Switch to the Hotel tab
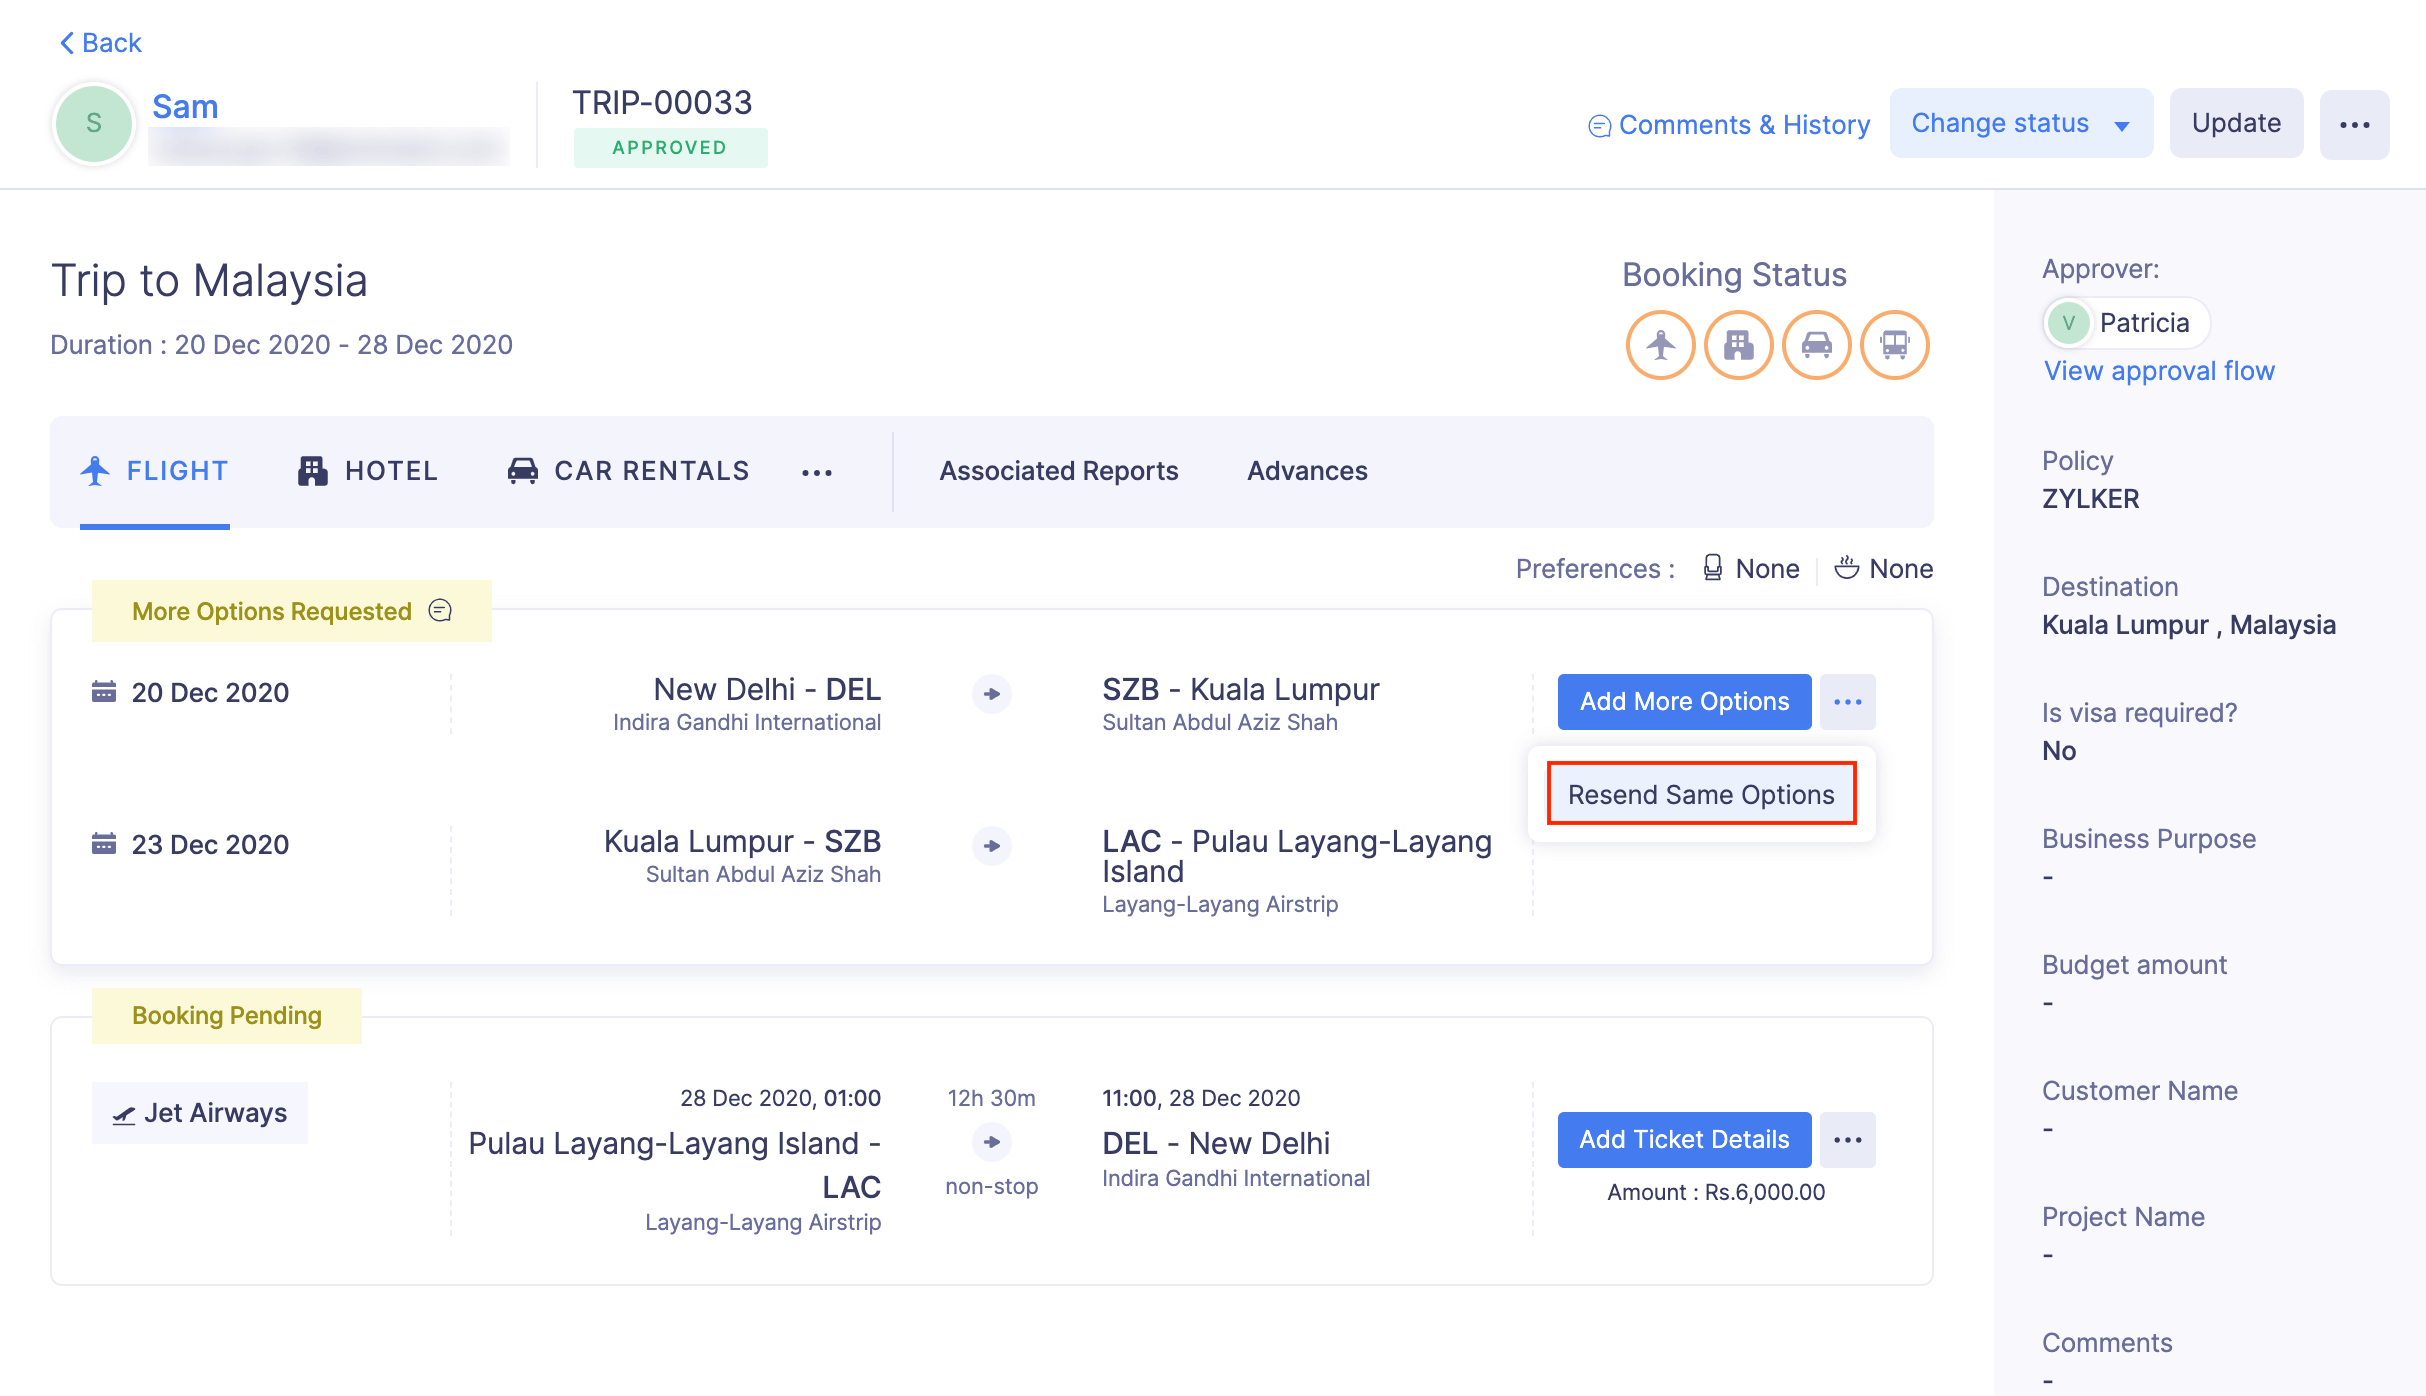Image resolution: width=2426 pixels, height=1396 pixels. [x=368, y=471]
